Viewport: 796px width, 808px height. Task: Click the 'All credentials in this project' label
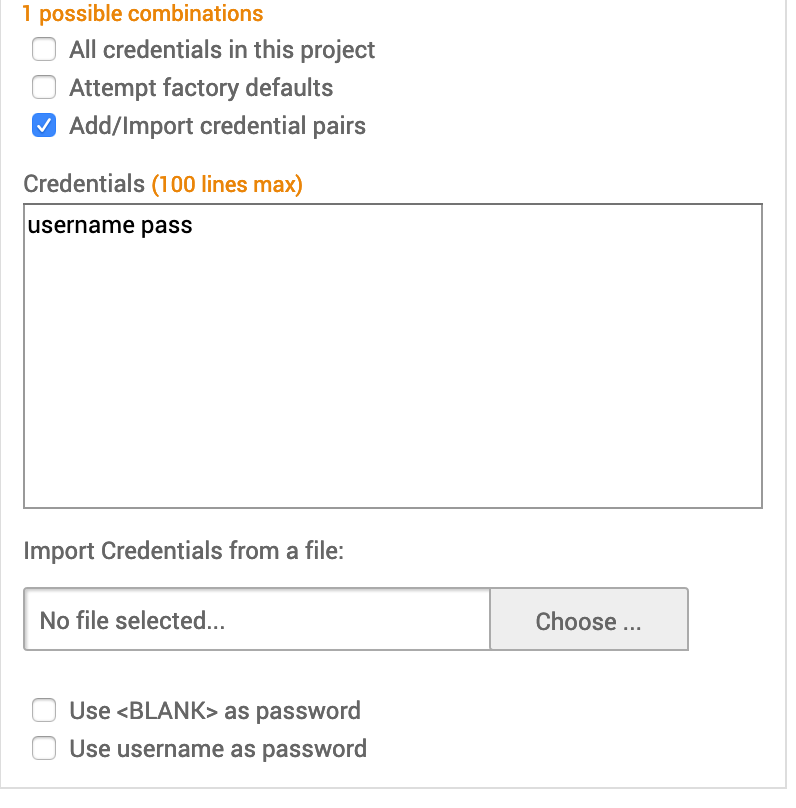pyautogui.click(x=222, y=49)
